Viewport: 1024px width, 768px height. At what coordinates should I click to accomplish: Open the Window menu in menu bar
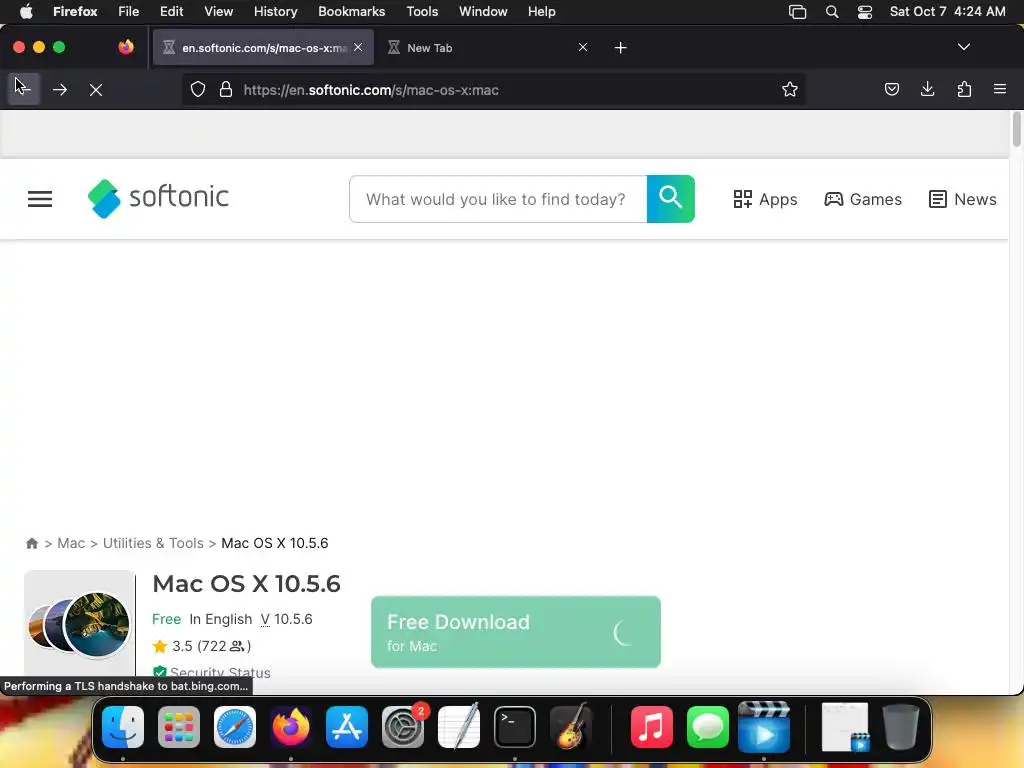483,11
